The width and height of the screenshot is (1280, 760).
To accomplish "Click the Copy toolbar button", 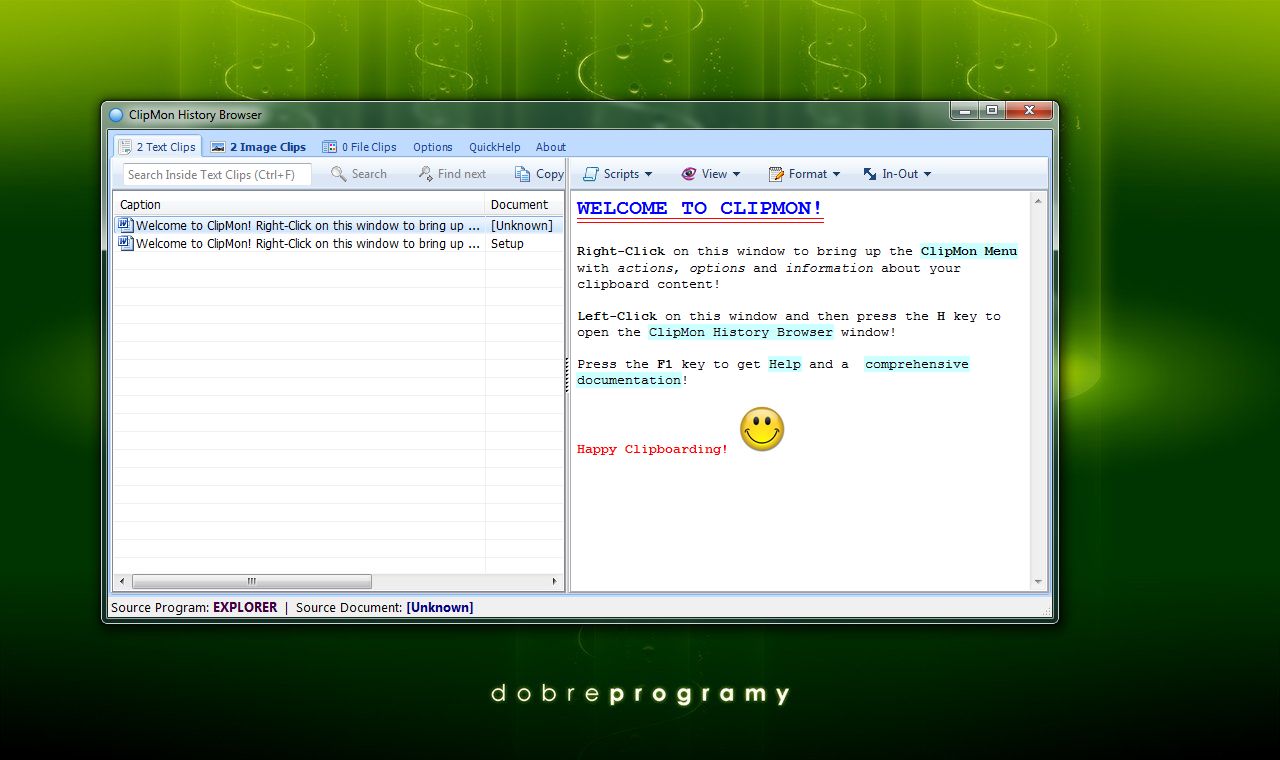I will [x=539, y=174].
